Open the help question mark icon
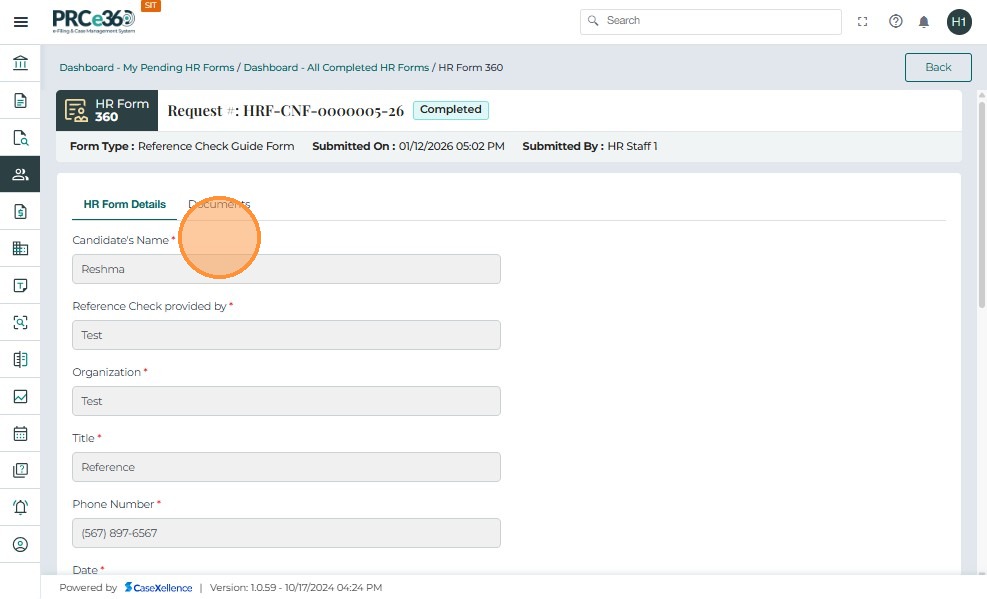Viewport: 987px width, 599px height. (x=895, y=21)
